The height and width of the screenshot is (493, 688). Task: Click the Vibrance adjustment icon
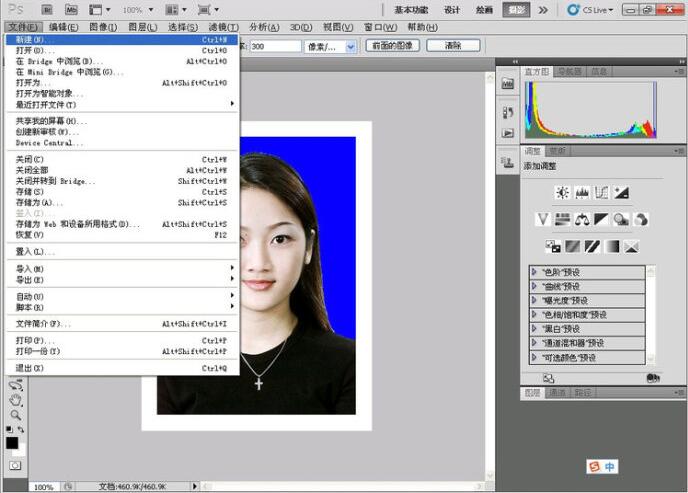click(543, 219)
